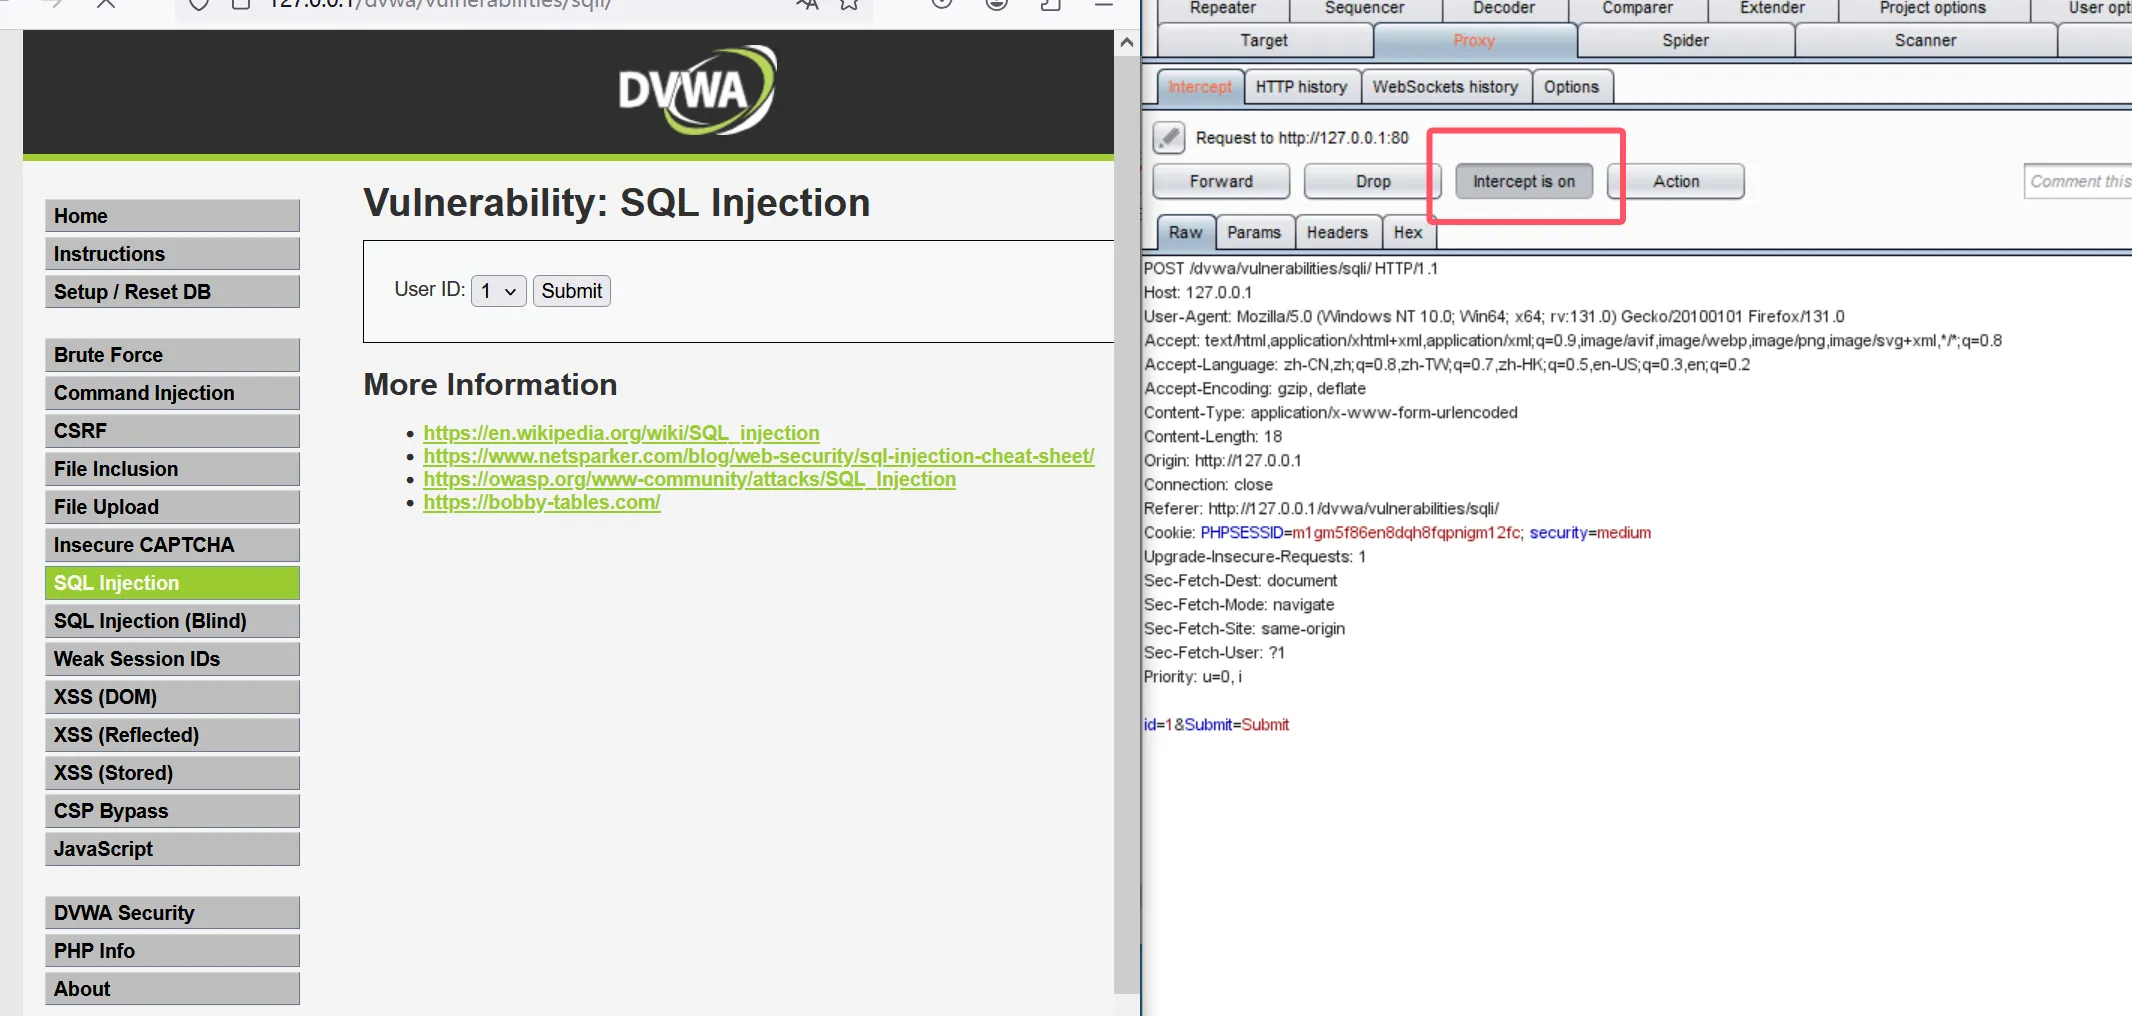Click the Content-Type header line
This screenshot has height=1016, width=2132.
pos(1330,412)
